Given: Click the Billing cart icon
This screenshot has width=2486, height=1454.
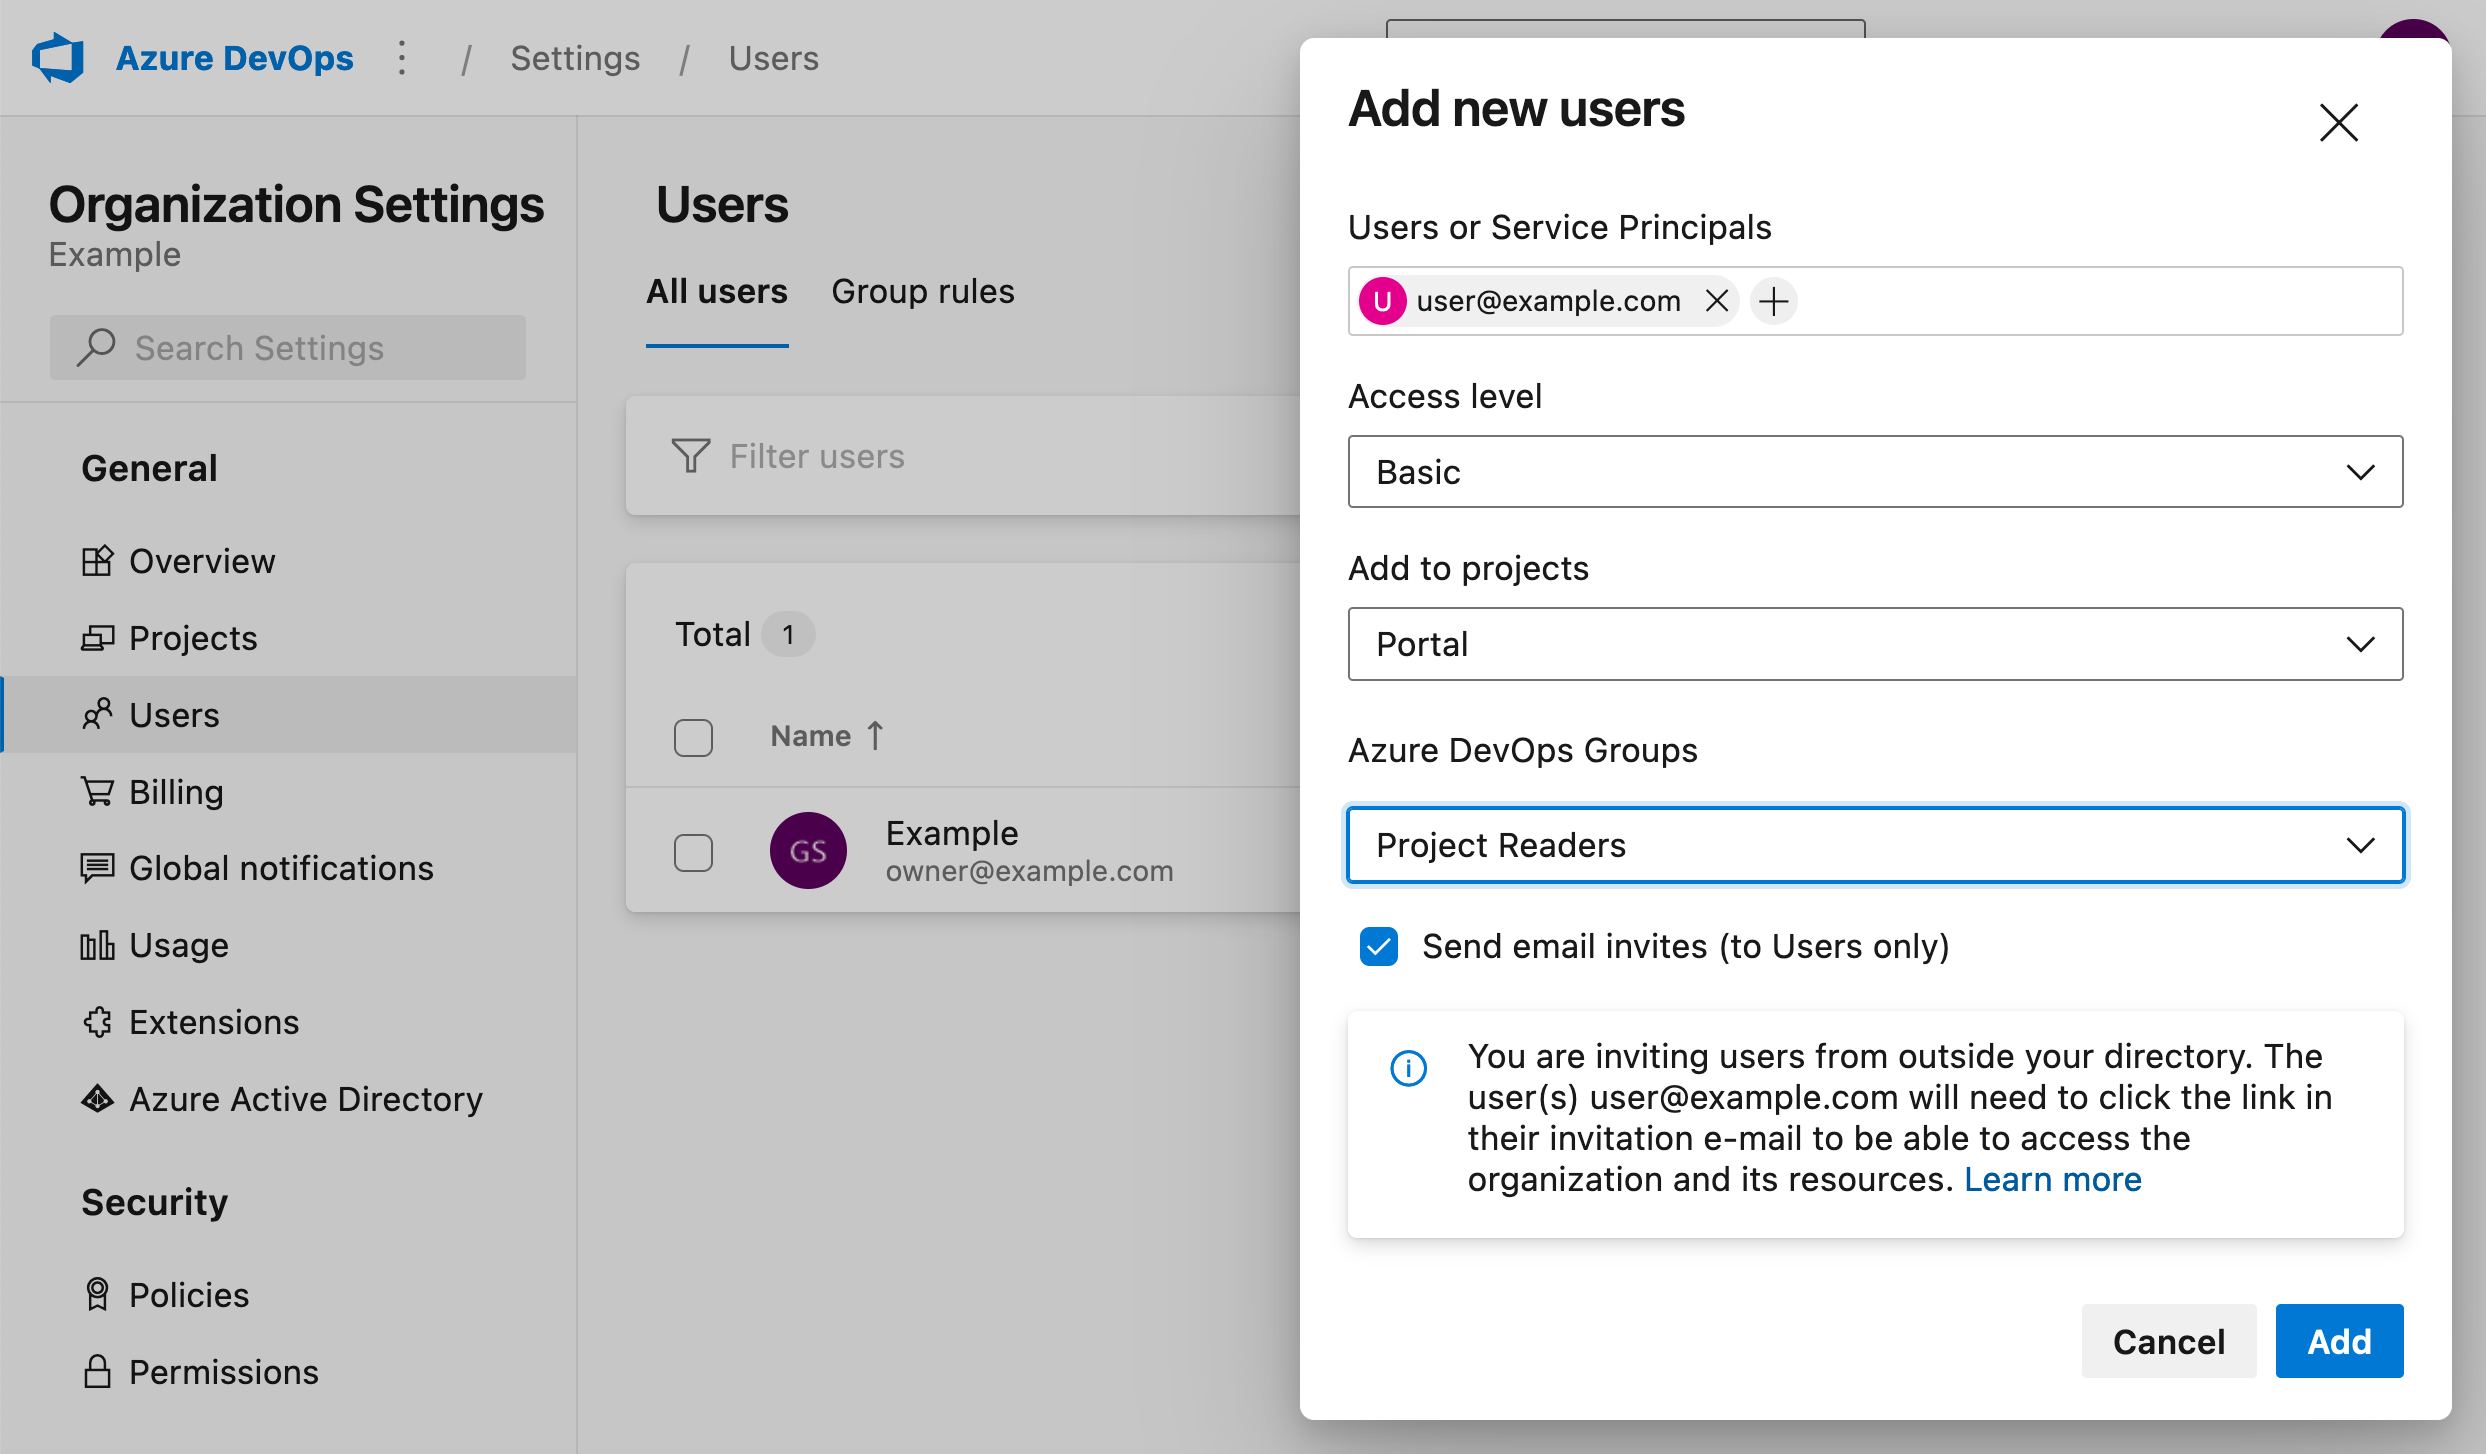Looking at the screenshot, I should [x=97, y=791].
